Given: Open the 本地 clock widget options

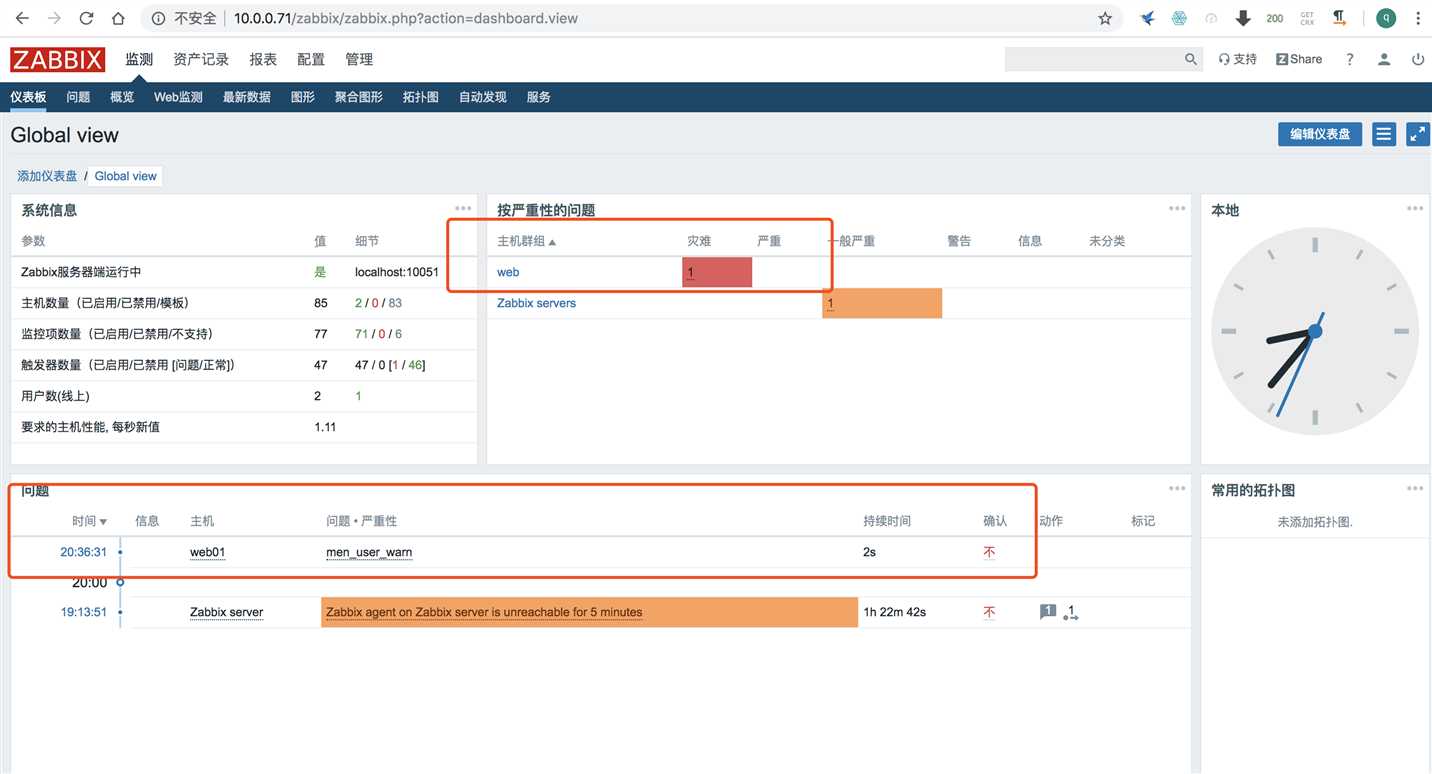Looking at the screenshot, I should pyautogui.click(x=1415, y=208).
